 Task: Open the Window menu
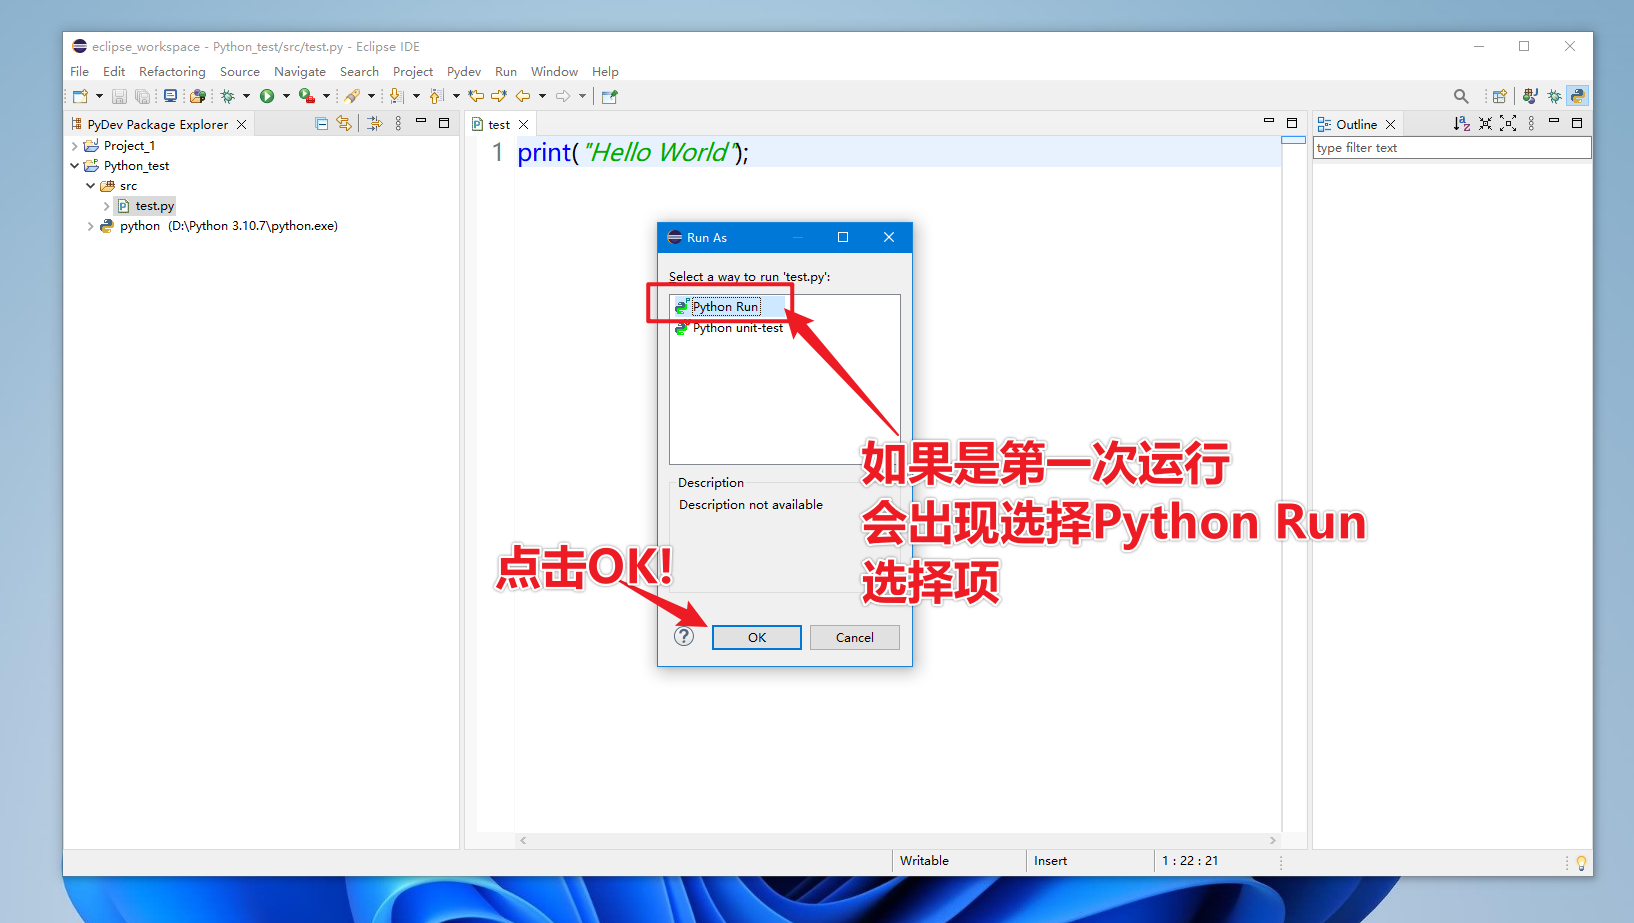(554, 72)
